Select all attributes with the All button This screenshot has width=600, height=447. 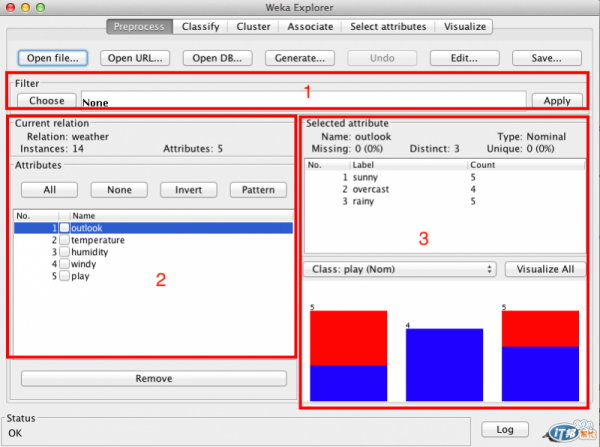(49, 190)
